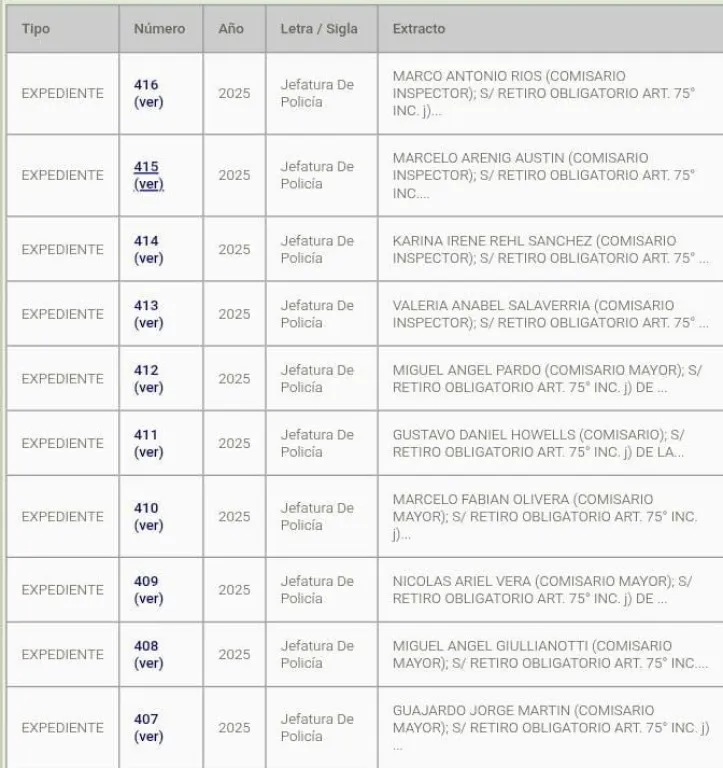The width and height of the screenshot is (723, 768).
Task: Click the Gustavo Daniel Howells extract text
Action: coord(538,443)
